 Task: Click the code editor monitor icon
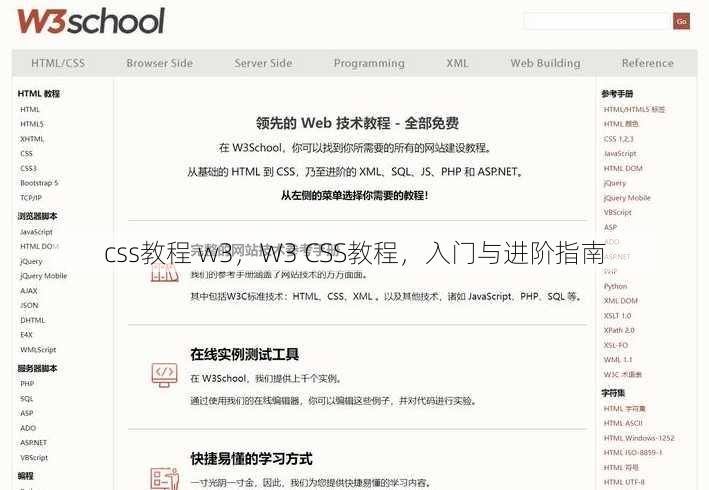point(164,375)
